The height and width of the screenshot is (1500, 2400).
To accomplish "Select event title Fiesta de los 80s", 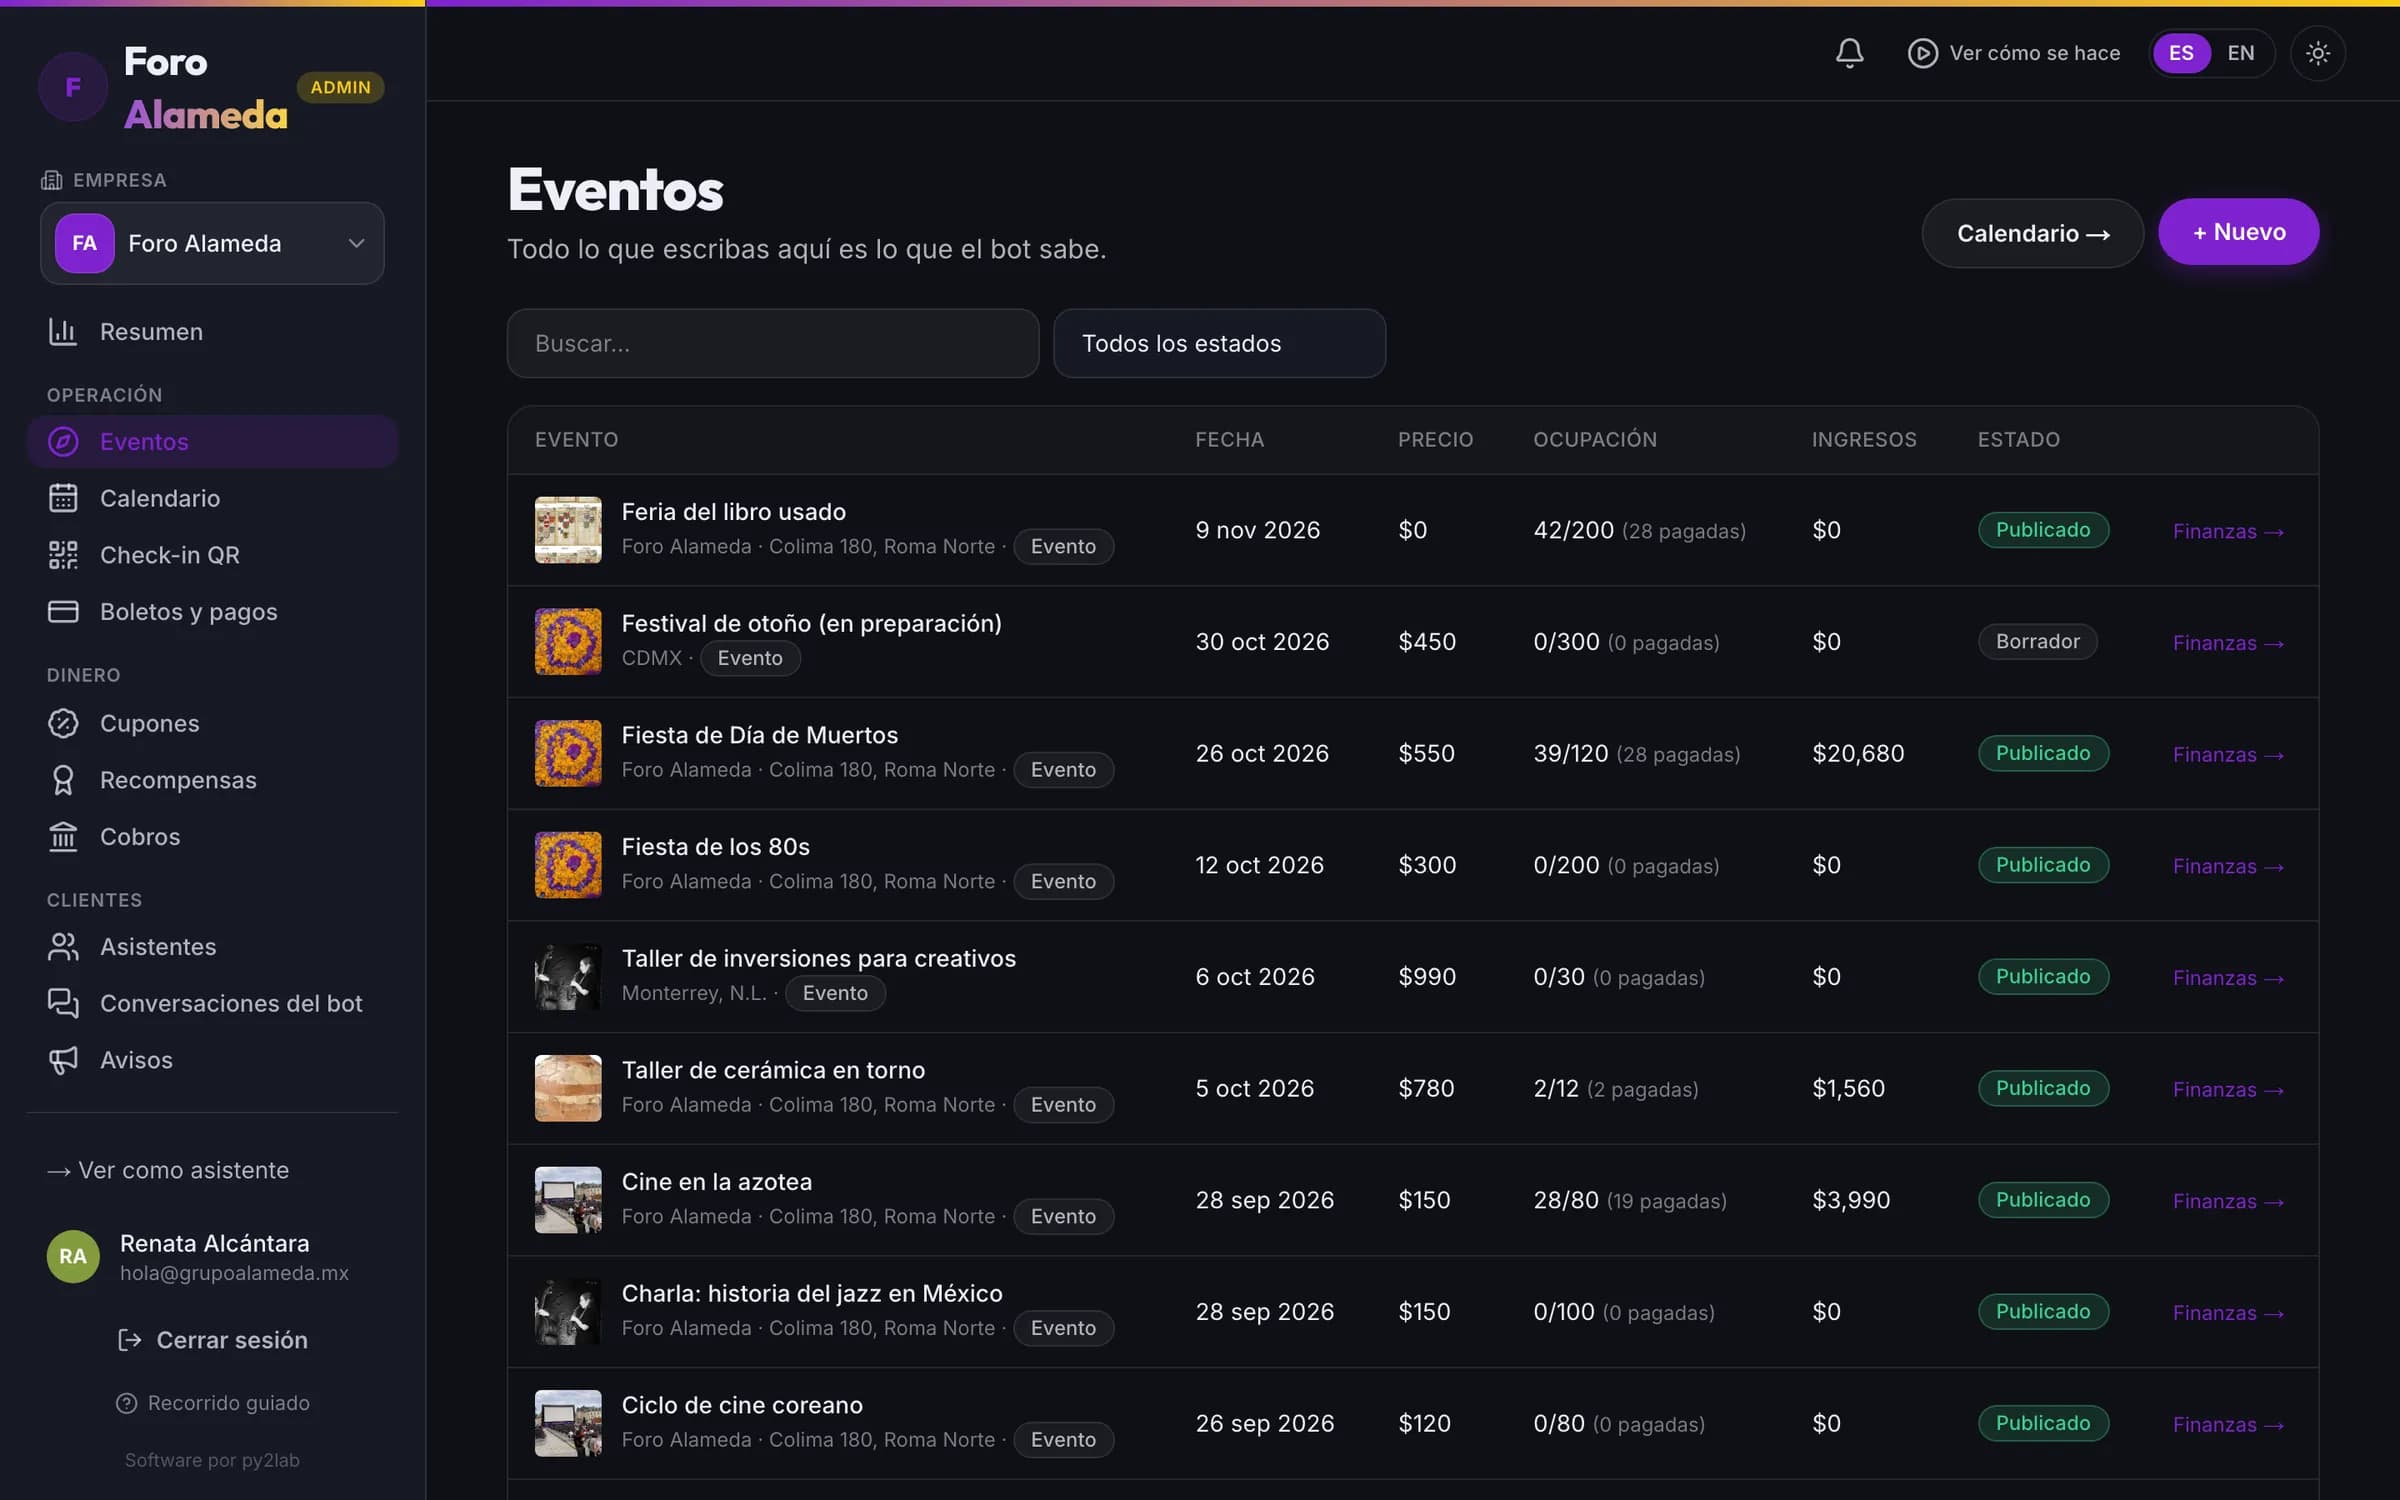I will click(x=716, y=847).
